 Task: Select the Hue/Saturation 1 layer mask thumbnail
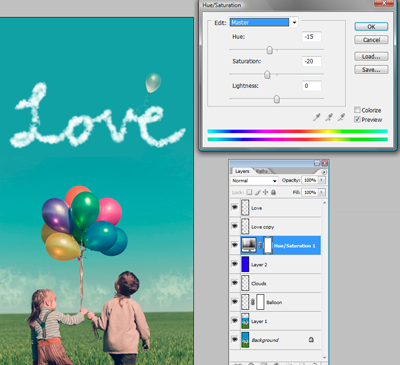pyautogui.click(x=268, y=245)
